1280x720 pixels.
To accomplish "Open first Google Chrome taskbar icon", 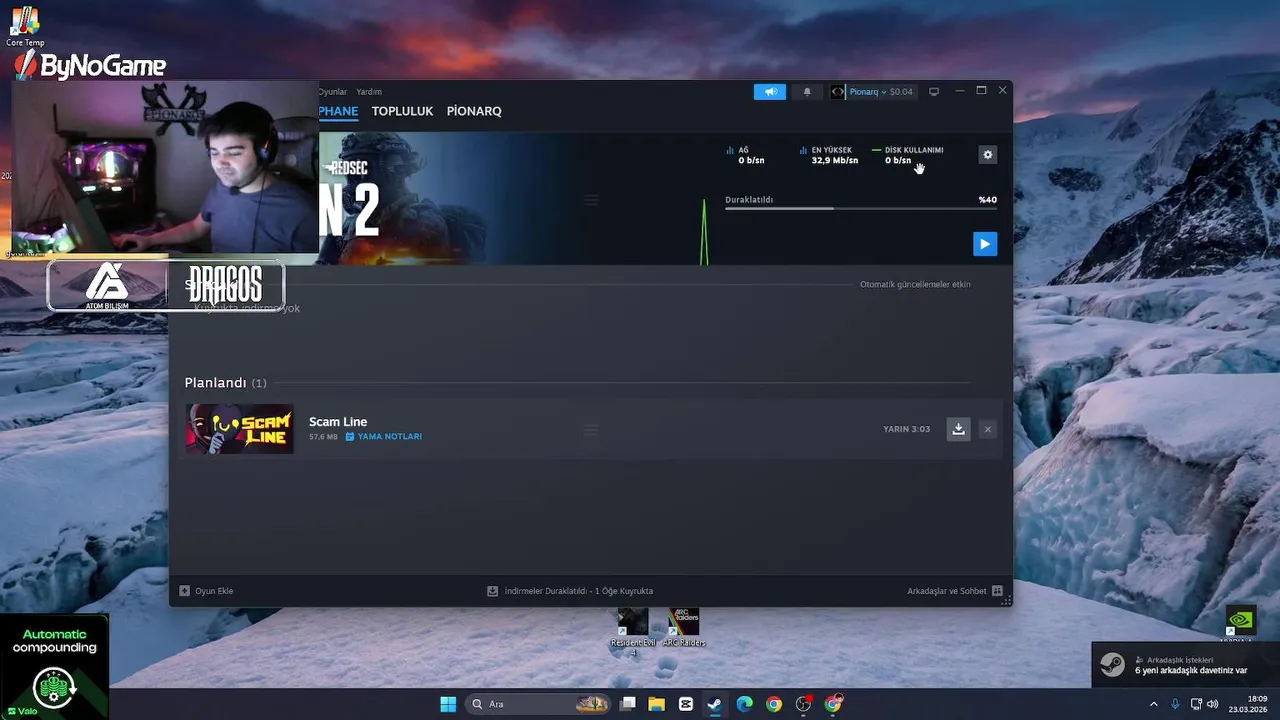I will [774, 704].
